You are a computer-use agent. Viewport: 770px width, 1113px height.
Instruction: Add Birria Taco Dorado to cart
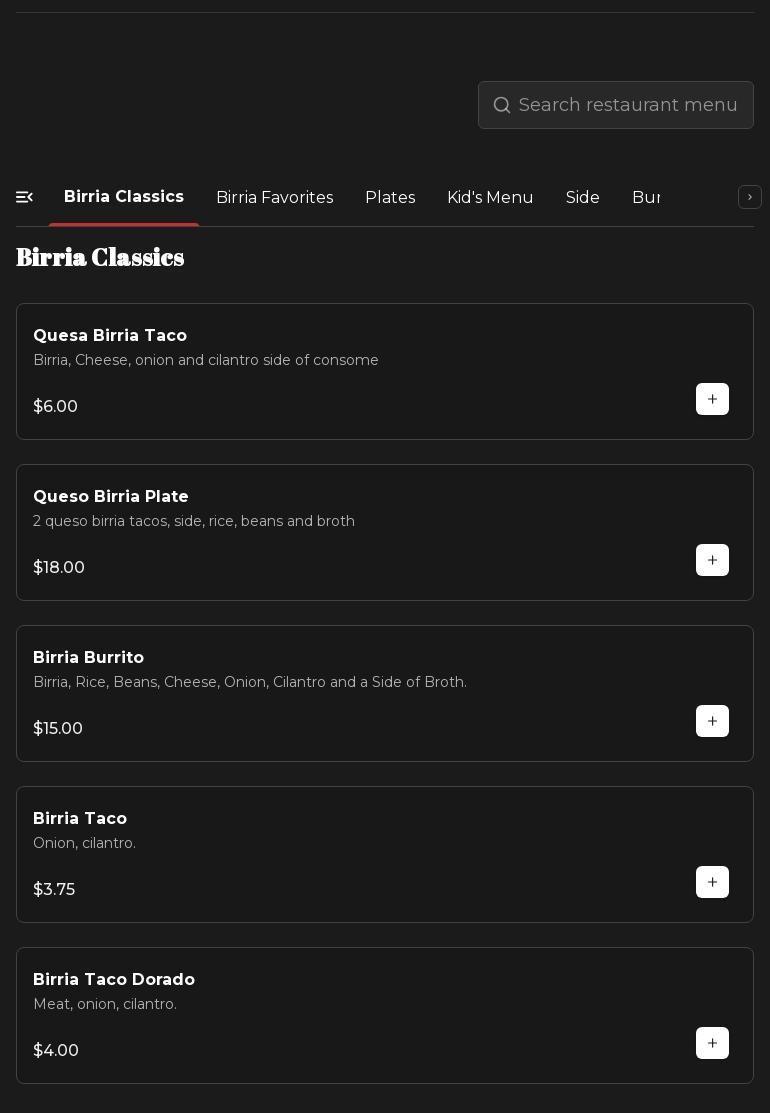tap(712, 1043)
